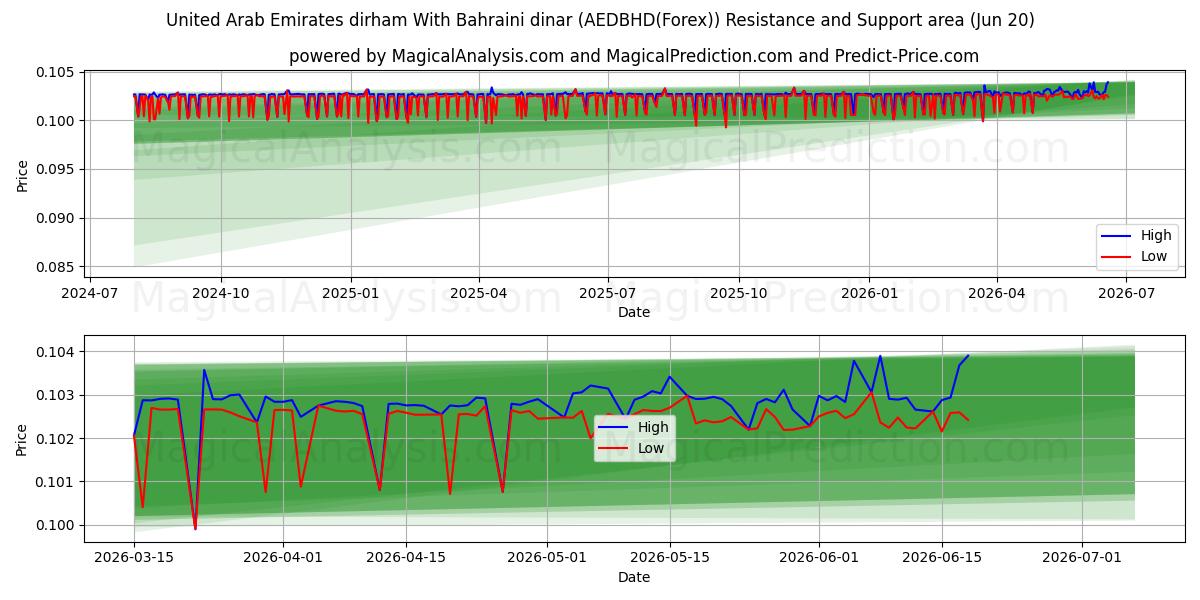Click the '2024-07' date tick label

click(91, 294)
